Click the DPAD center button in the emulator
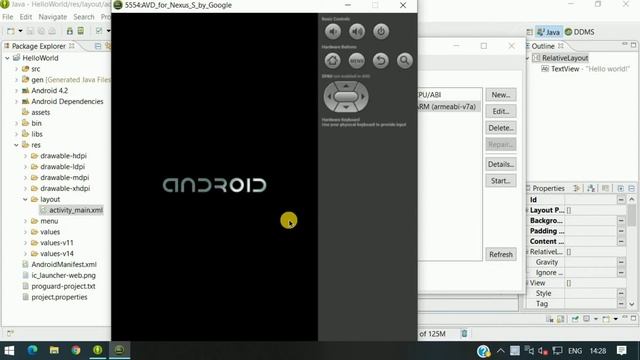Viewport: 640px width, 360px height. (x=346, y=97)
